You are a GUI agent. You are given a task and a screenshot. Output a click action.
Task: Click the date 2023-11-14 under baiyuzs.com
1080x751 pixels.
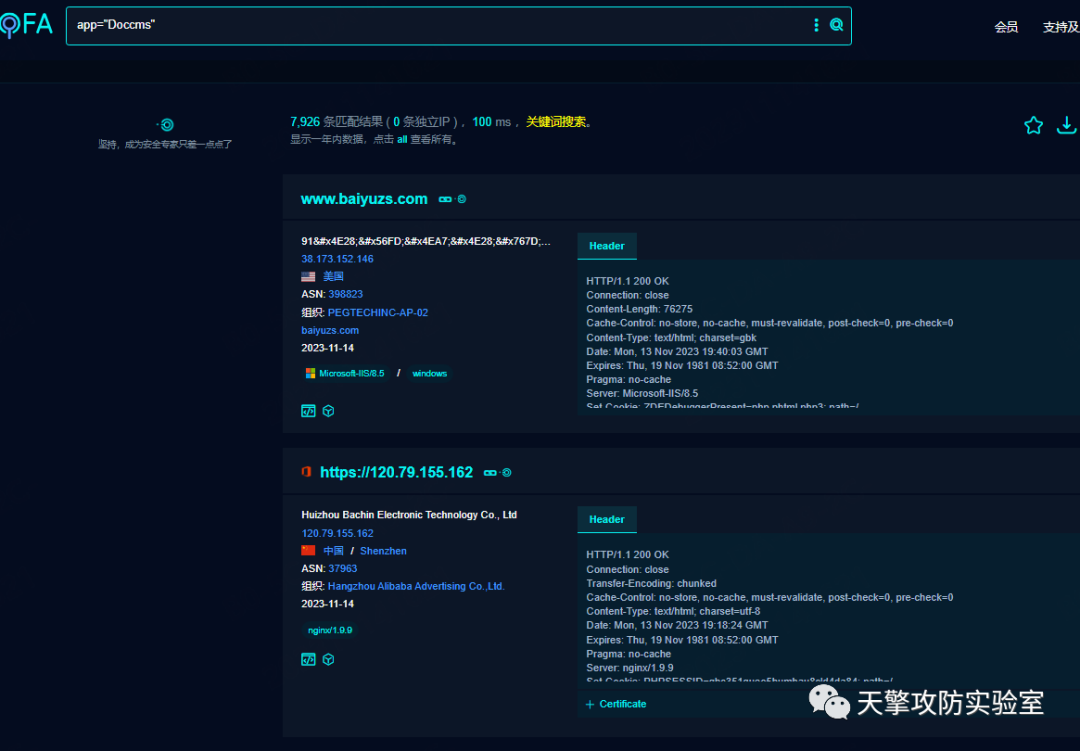point(327,348)
